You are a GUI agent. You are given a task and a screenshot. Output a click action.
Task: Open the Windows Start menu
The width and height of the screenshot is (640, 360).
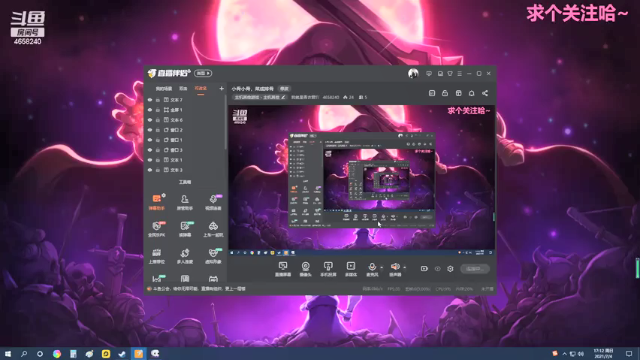coord(8,353)
